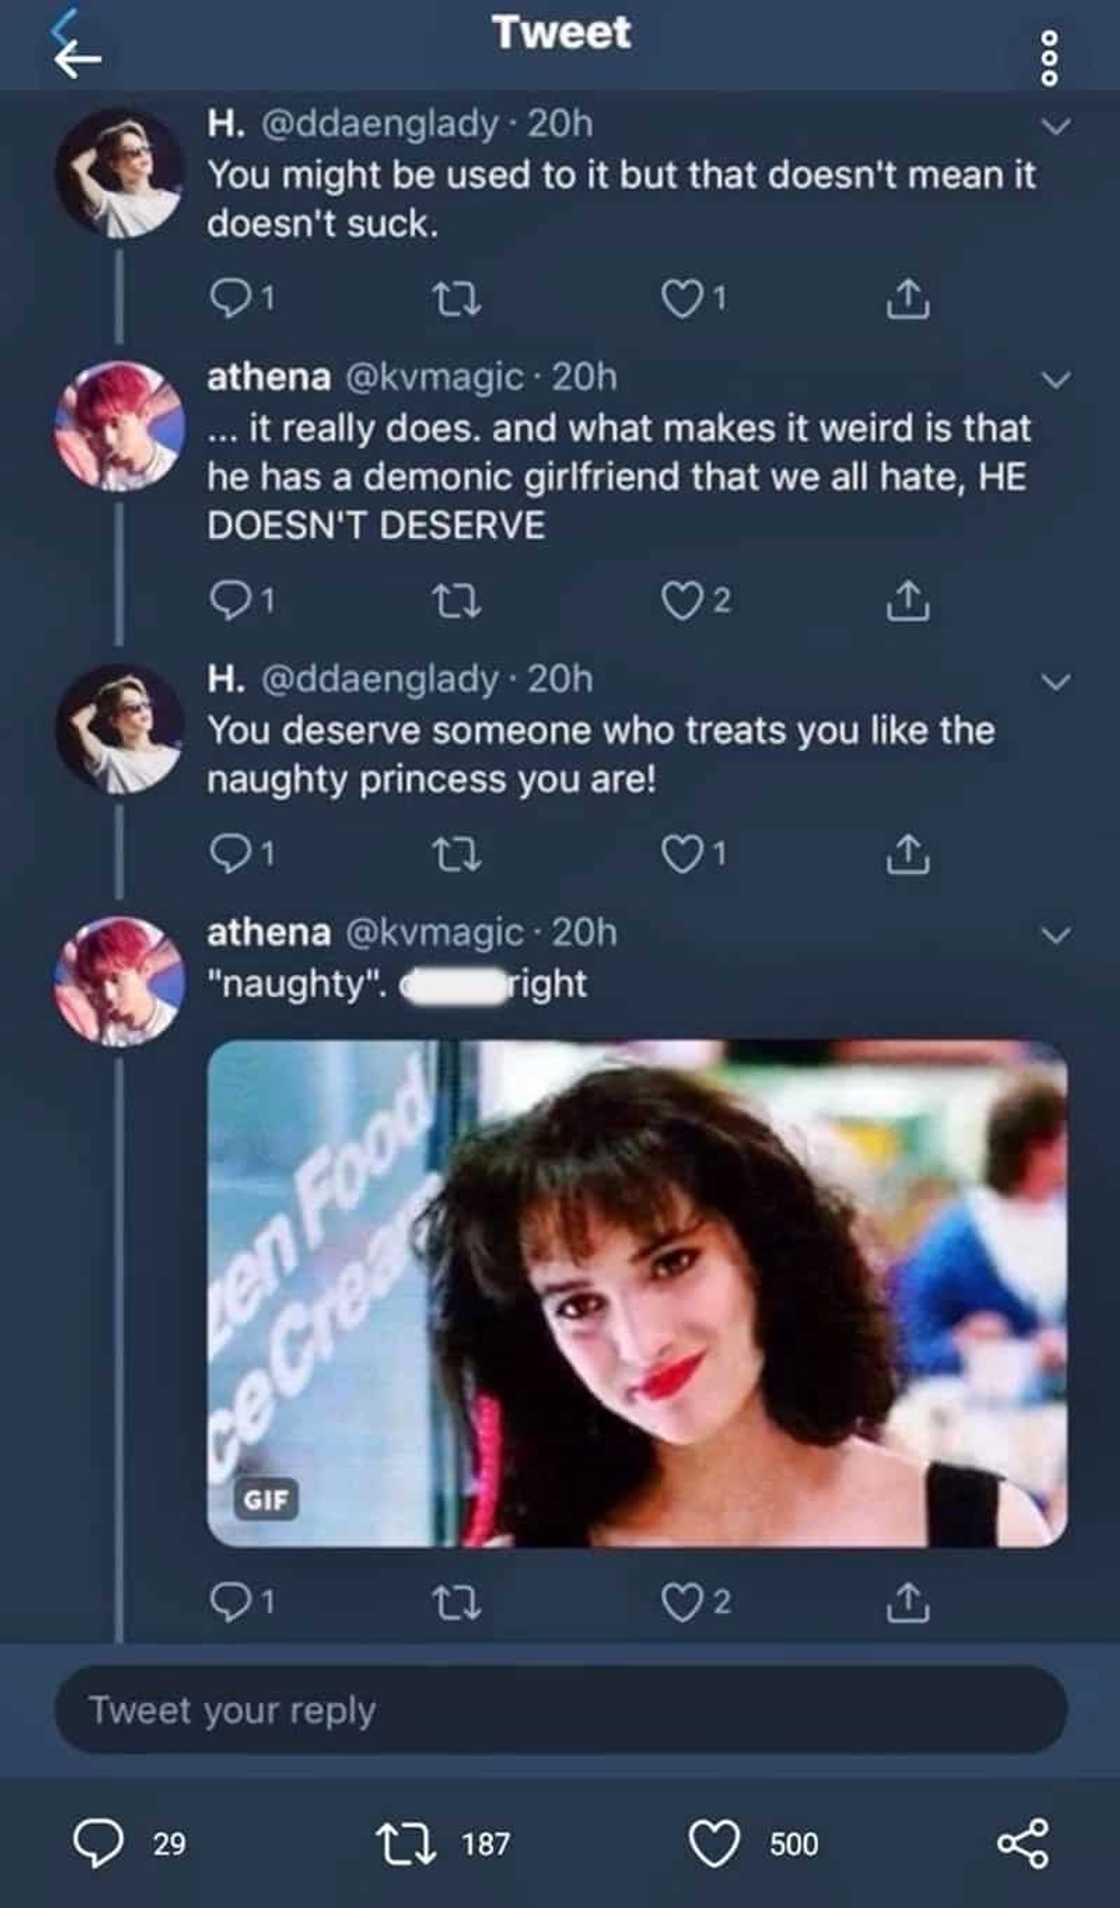Share athena's GIF tweet
This screenshot has height=1908, width=1120.
click(907, 1602)
